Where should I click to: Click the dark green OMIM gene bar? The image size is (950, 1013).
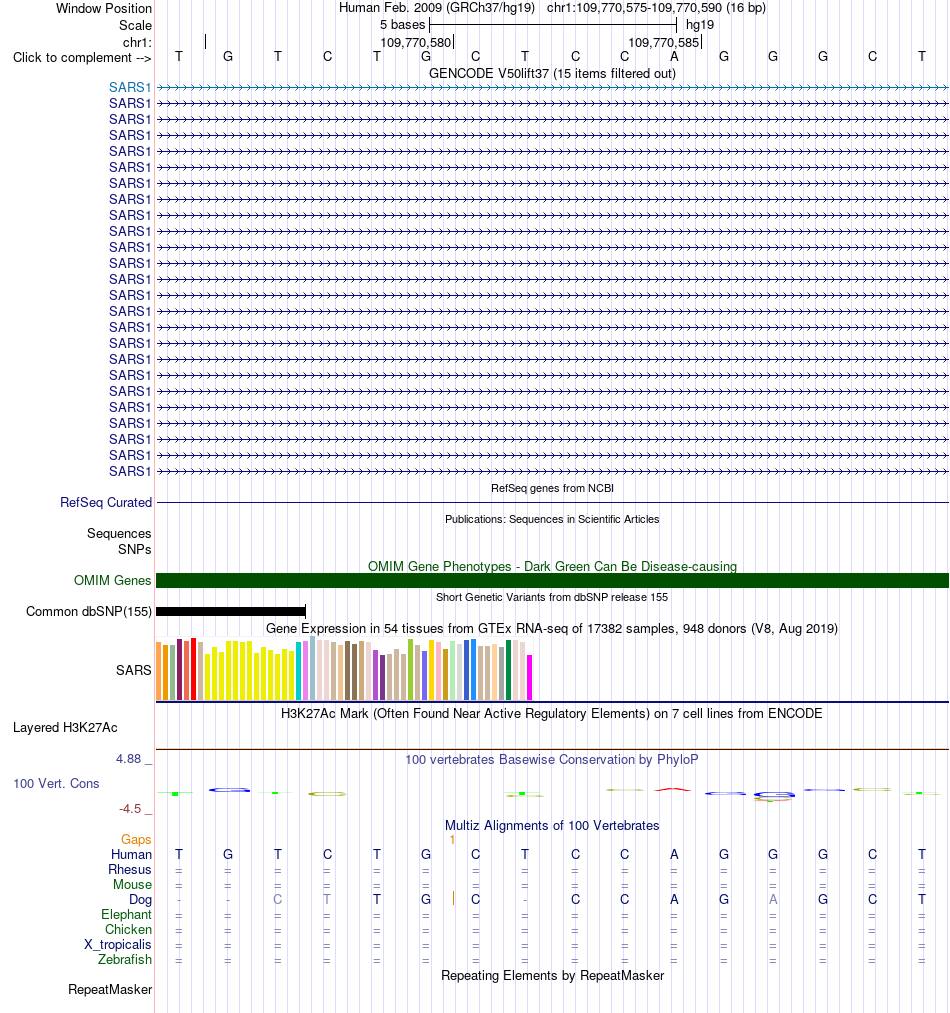pos(552,581)
